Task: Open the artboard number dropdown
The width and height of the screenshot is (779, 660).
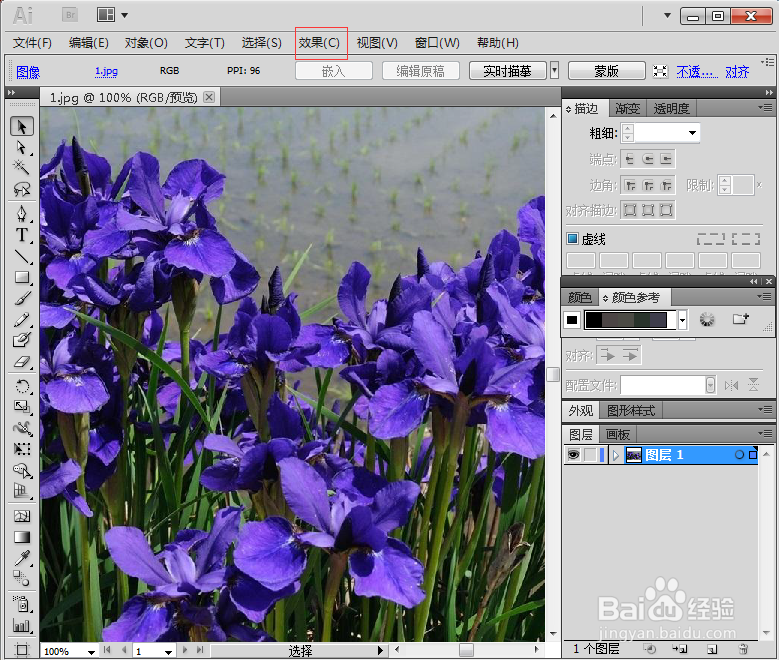Action: point(168,652)
